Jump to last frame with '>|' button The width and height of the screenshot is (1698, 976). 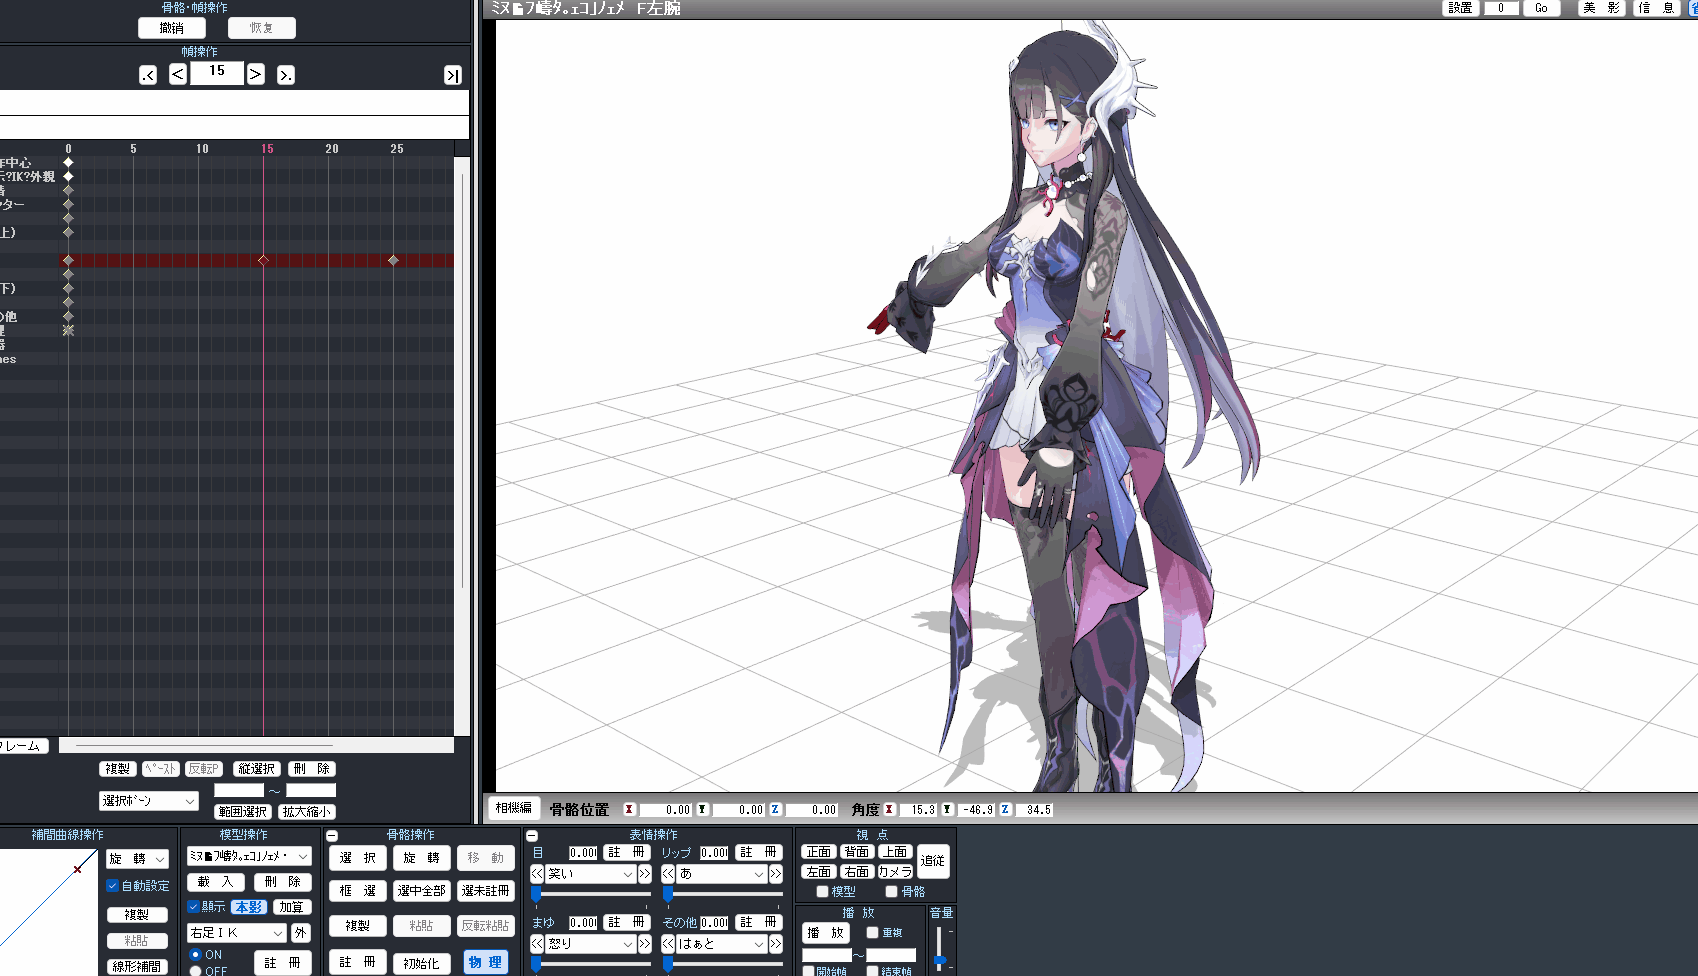[453, 75]
